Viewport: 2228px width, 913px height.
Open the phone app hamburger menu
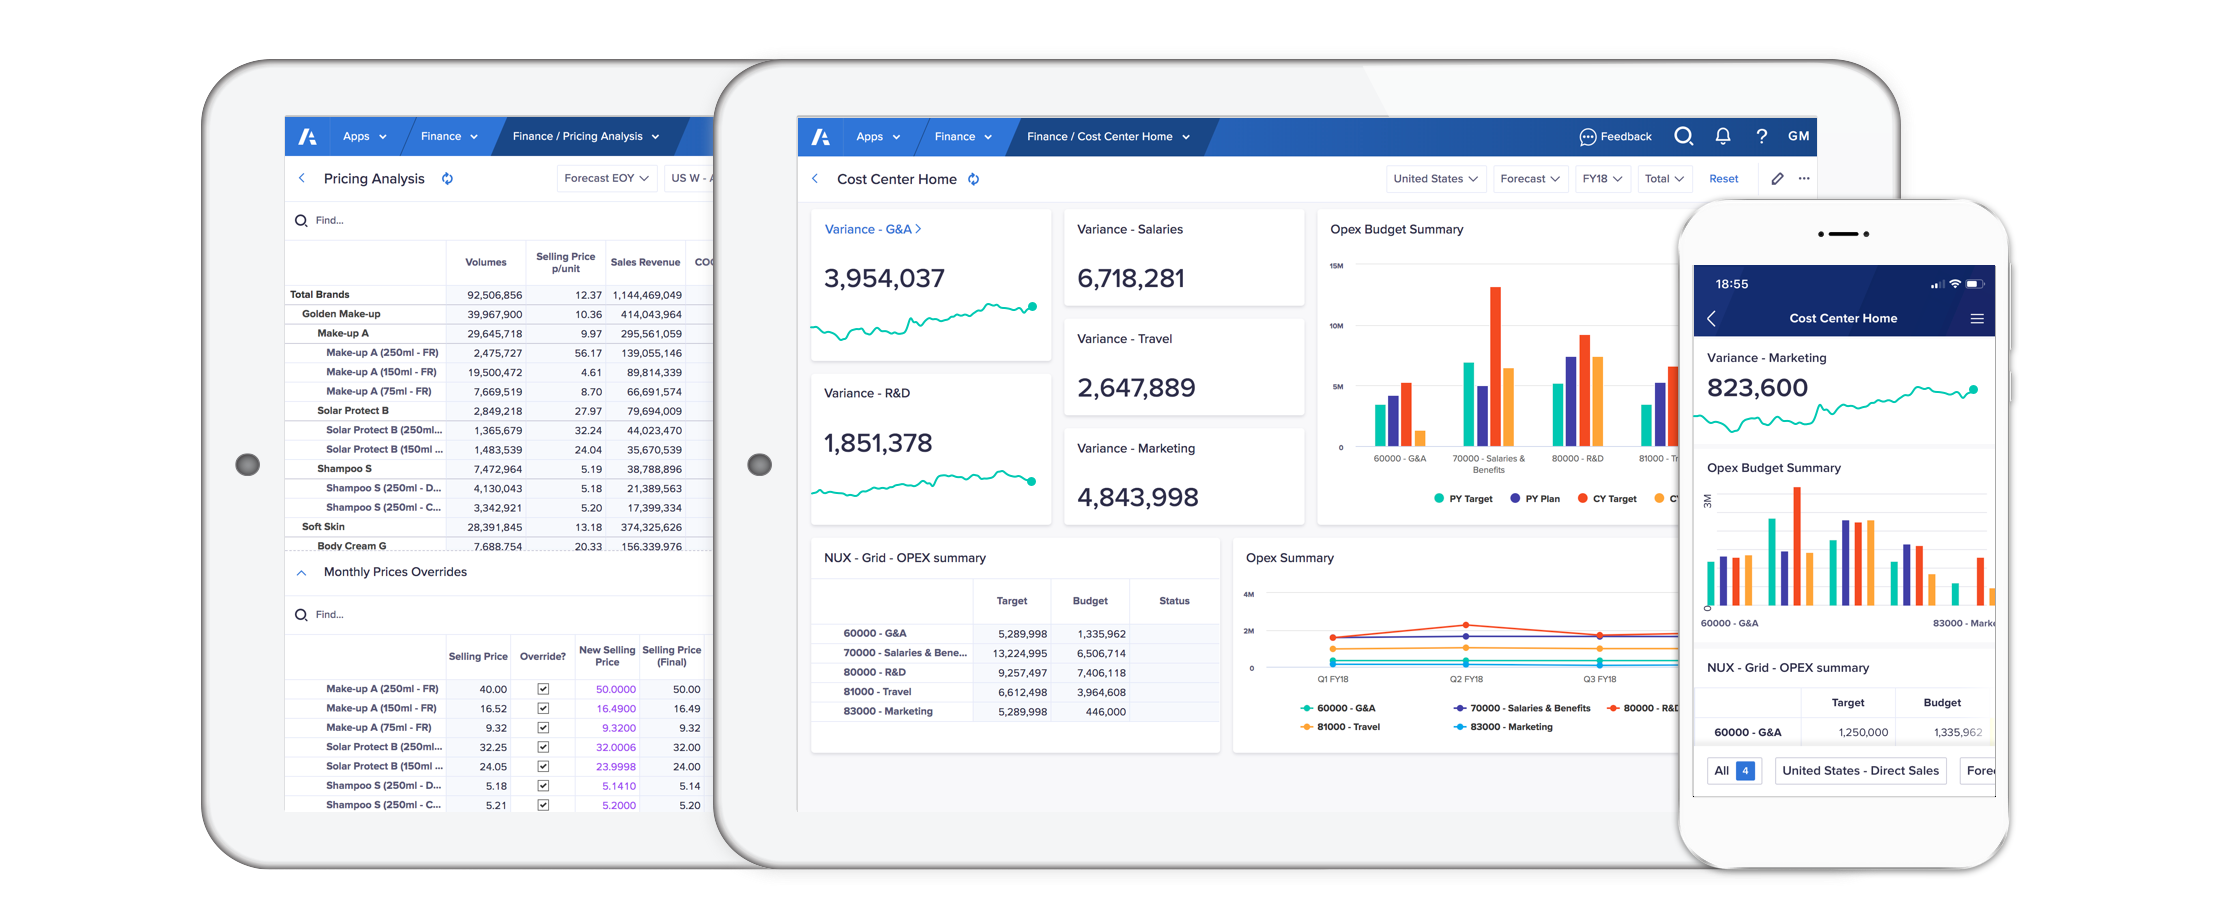pyautogui.click(x=1976, y=319)
